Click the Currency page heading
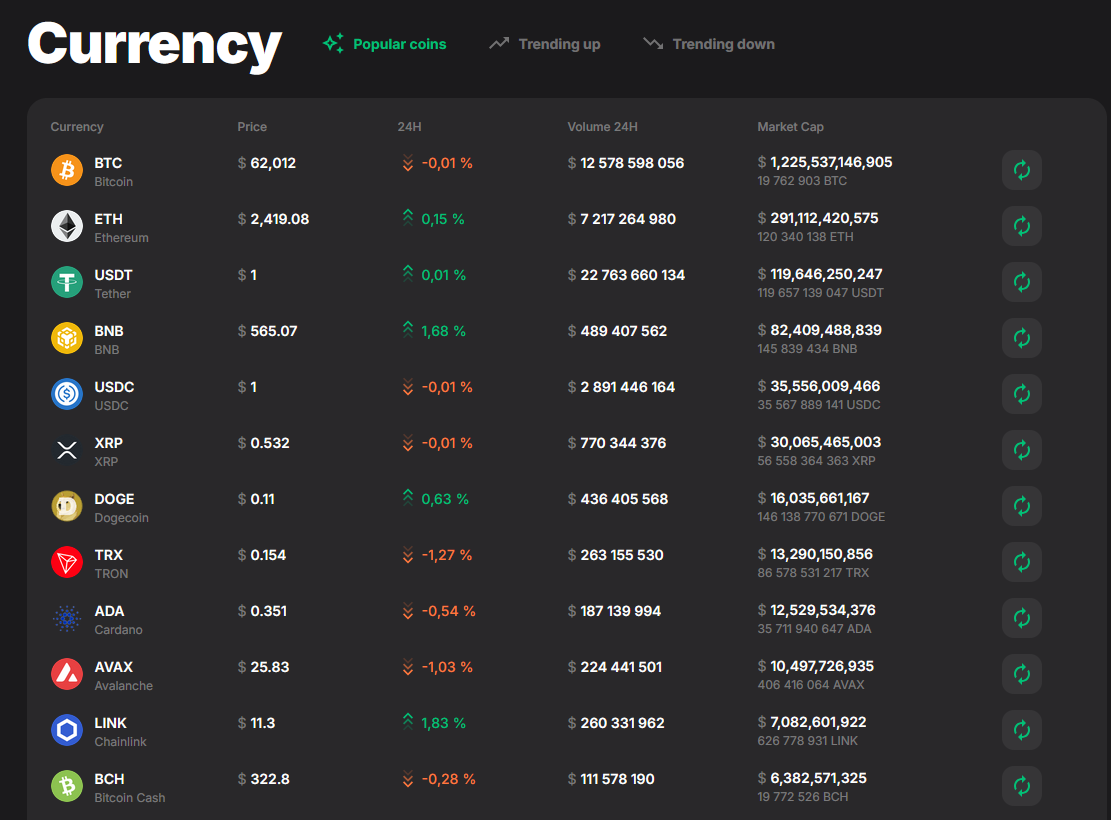1111x820 pixels. coord(154,45)
